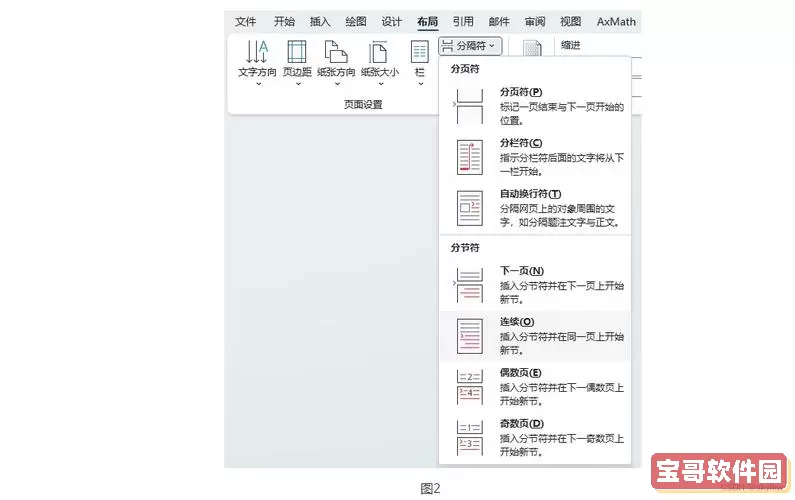This screenshot has height=500, width=795.
Task: Choose 分栏符(C) menu text
Action: [x=521, y=143]
